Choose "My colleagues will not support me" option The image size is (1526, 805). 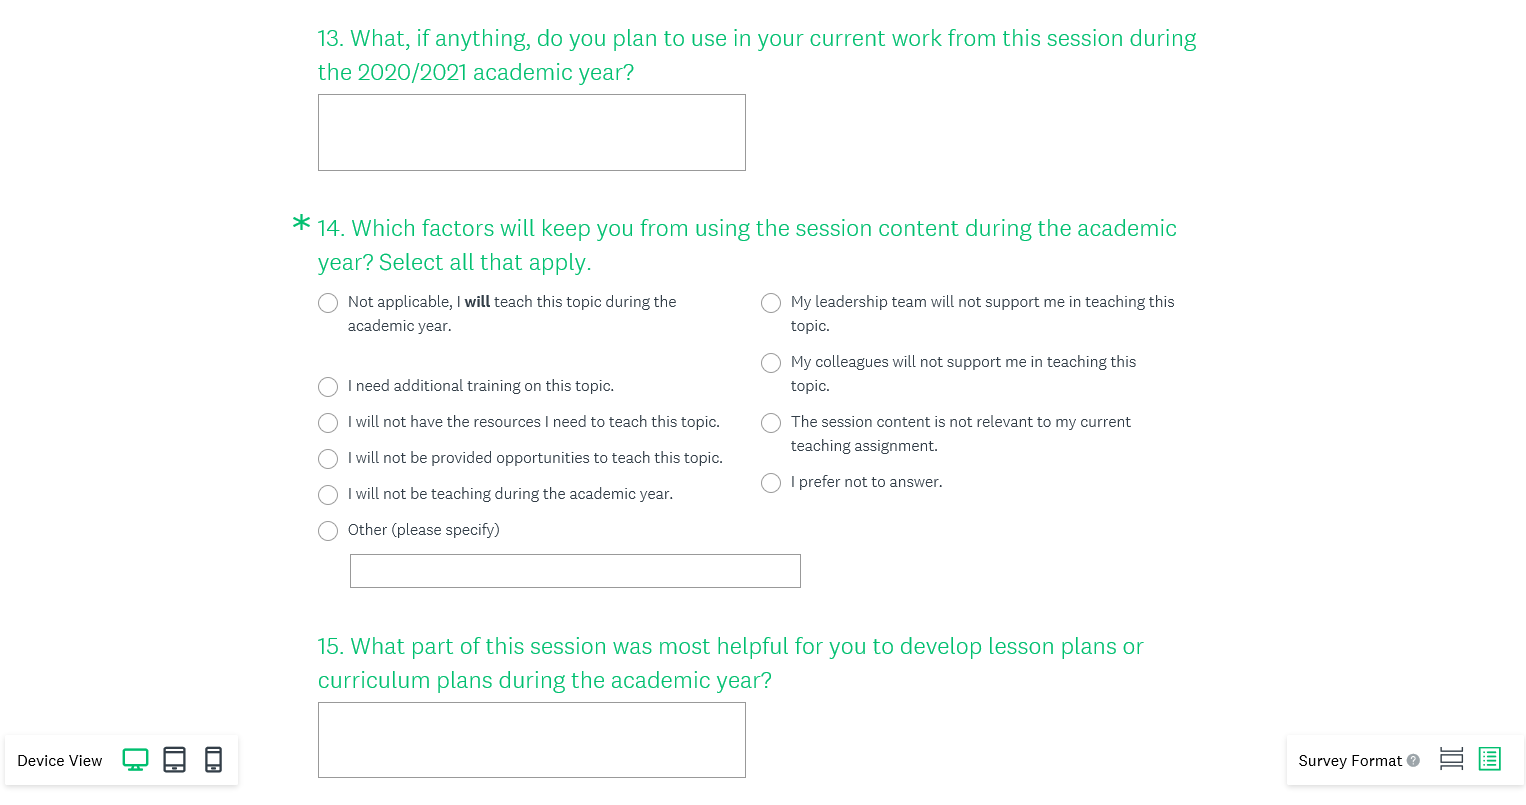click(x=771, y=363)
